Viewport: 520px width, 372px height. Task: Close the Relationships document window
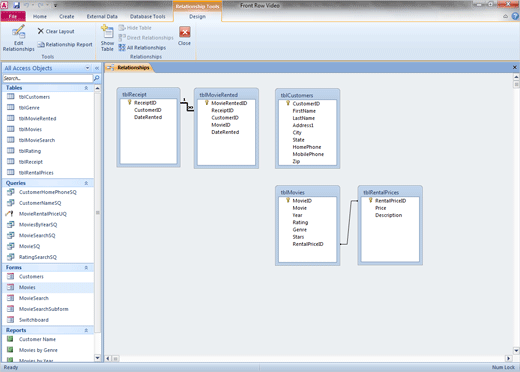click(x=515, y=67)
